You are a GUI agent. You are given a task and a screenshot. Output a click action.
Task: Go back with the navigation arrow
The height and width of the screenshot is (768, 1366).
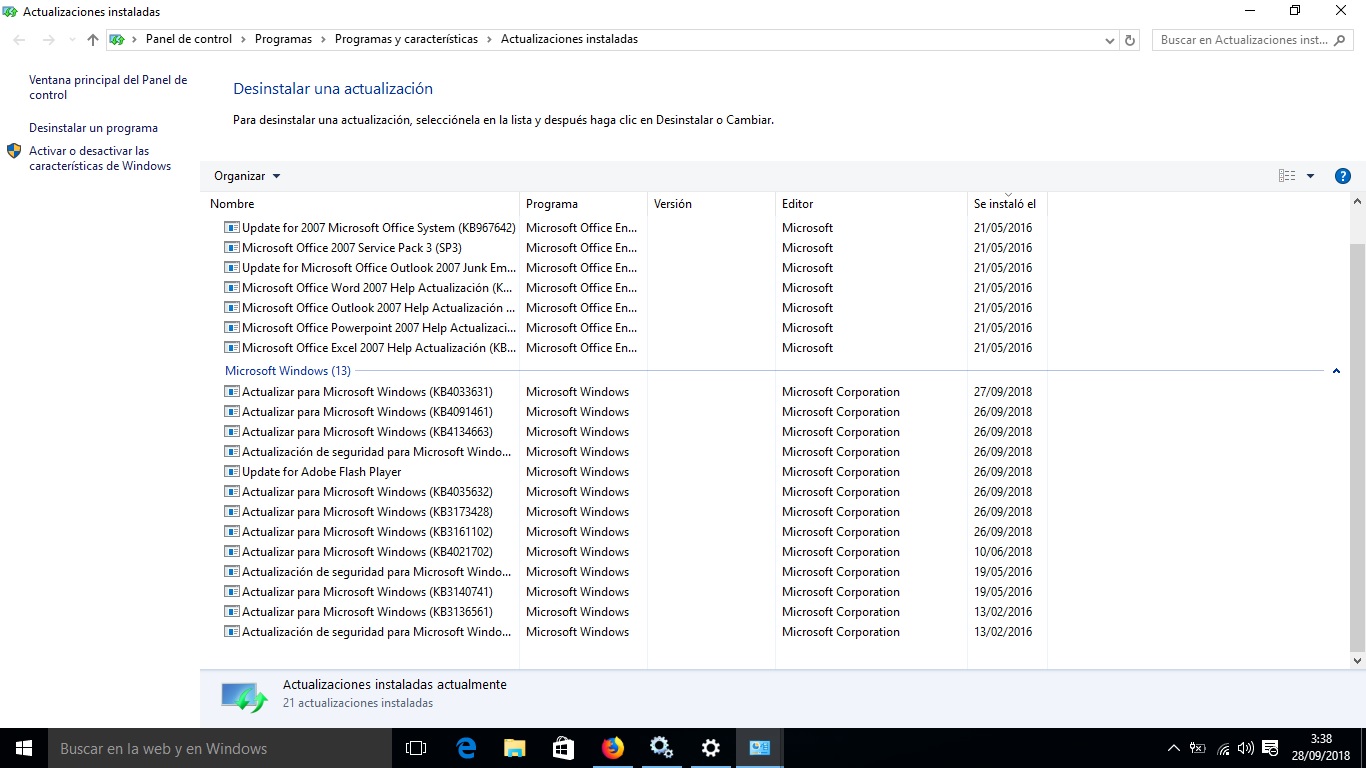pos(19,40)
